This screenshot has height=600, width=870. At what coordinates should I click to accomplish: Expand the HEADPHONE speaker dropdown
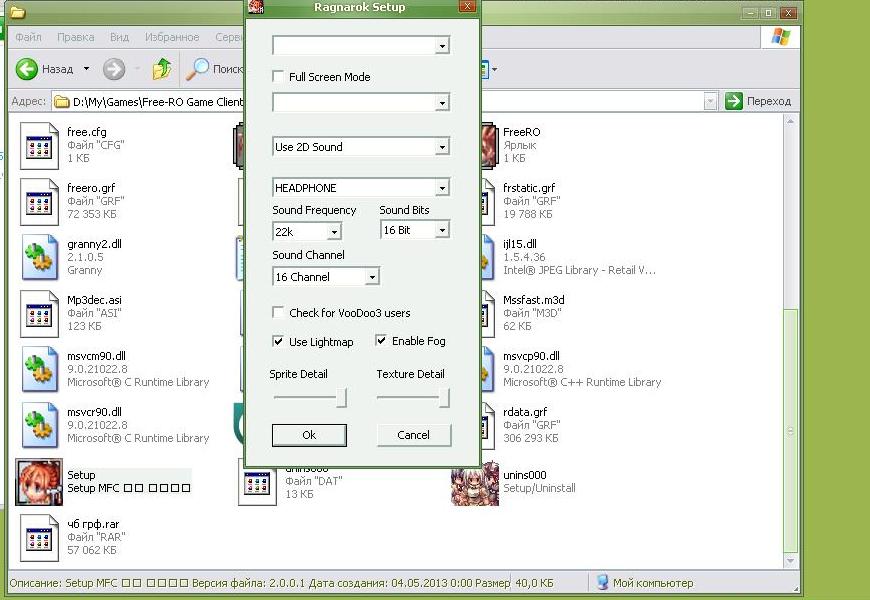[x=442, y=188]
